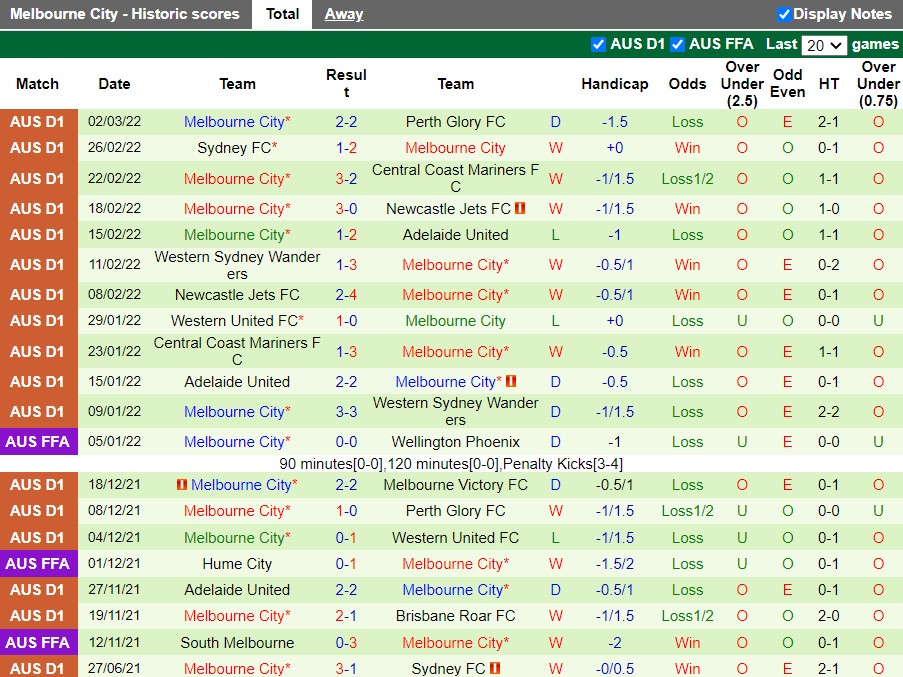Select the Total tab

pos(281,14)
